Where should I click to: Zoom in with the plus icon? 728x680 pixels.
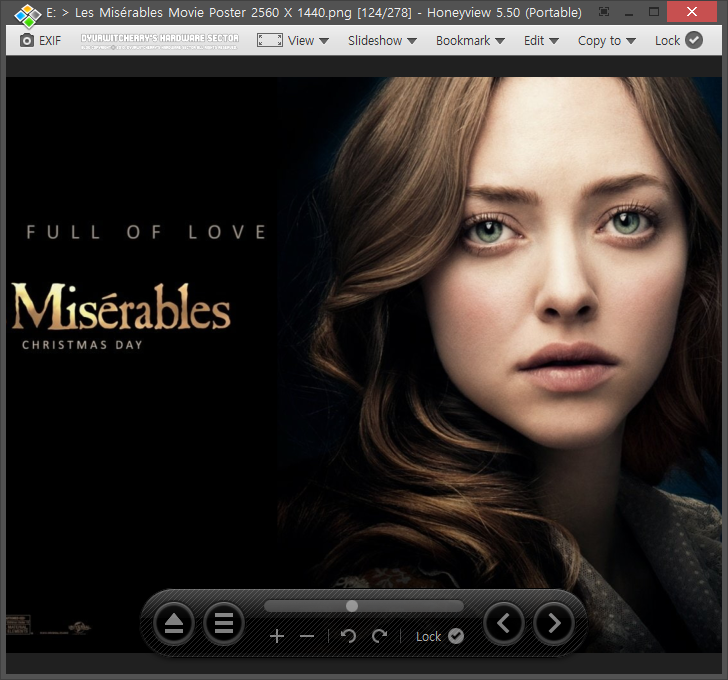[x=277, y=636]
